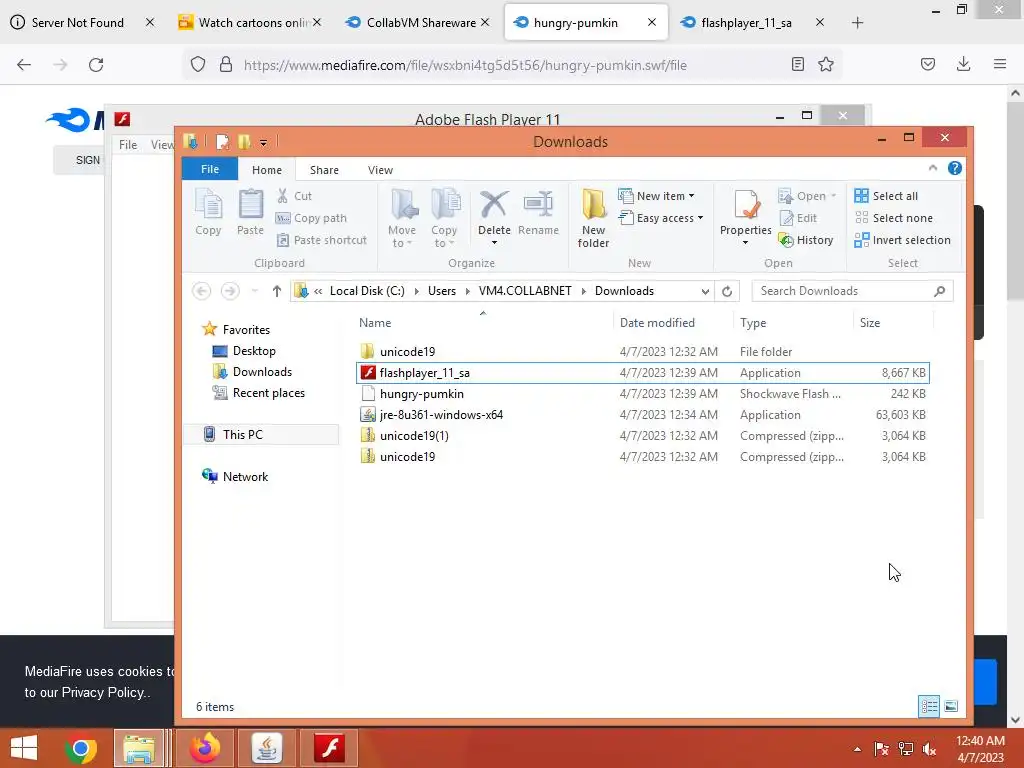Reload the MediaFire page
This screenshot has width=1024, height=768.
[96, 65]
